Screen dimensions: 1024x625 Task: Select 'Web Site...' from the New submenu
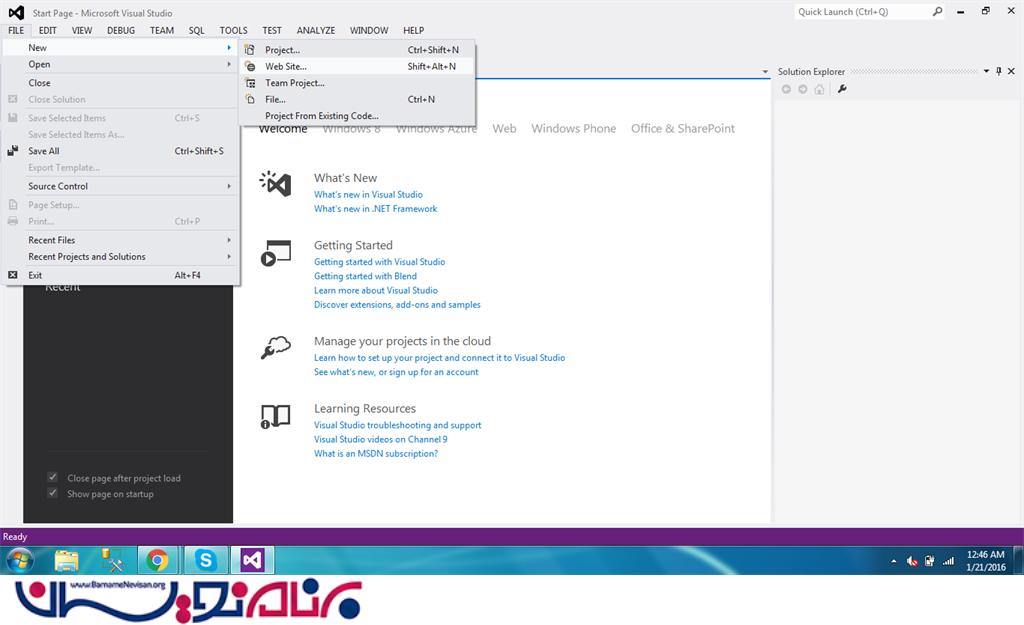pyautogui.click(x=286, y=67)
